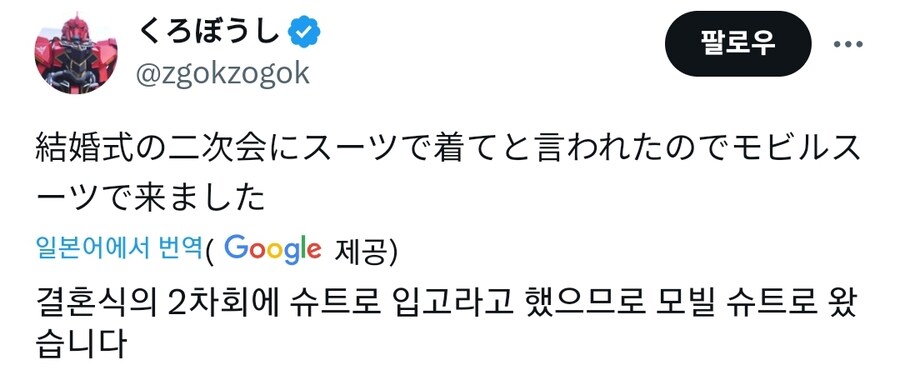Open the three-dot more options menu
Viewport: 900px width, 375px height.
point(848,44)
